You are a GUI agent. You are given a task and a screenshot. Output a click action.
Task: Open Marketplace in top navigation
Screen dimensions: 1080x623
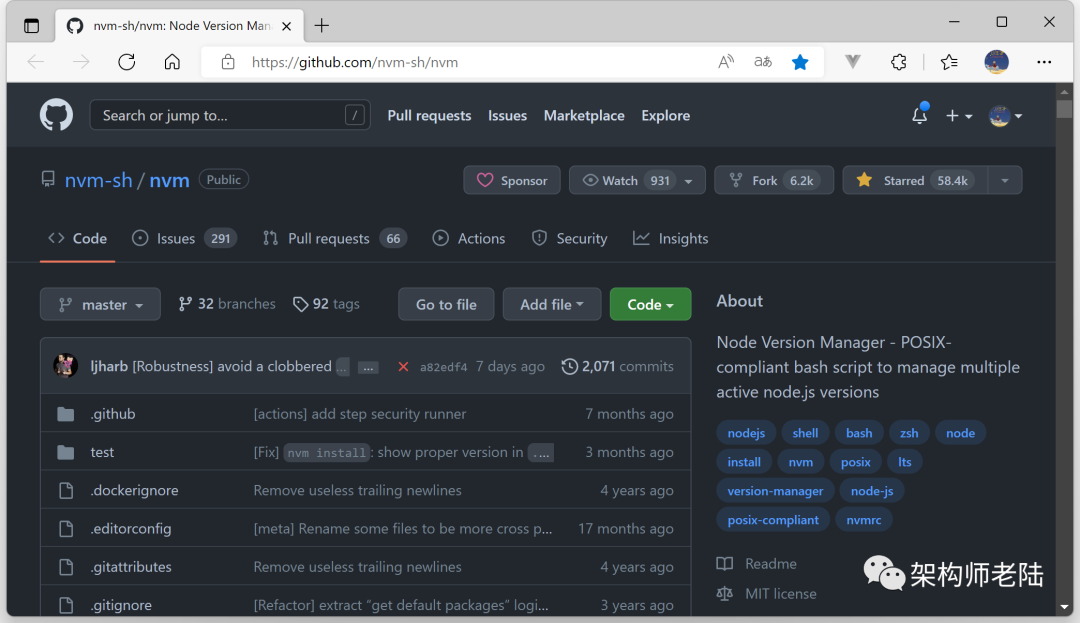click(x=584, y=116)
